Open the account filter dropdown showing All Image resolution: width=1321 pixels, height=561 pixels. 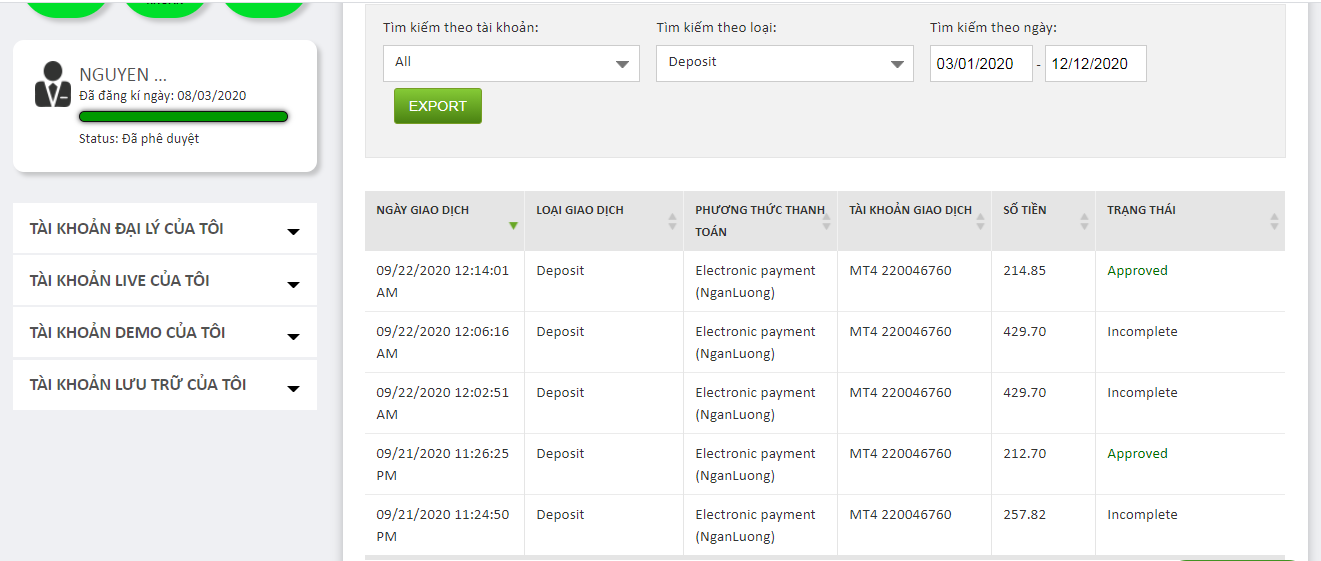tap(511, 63)
